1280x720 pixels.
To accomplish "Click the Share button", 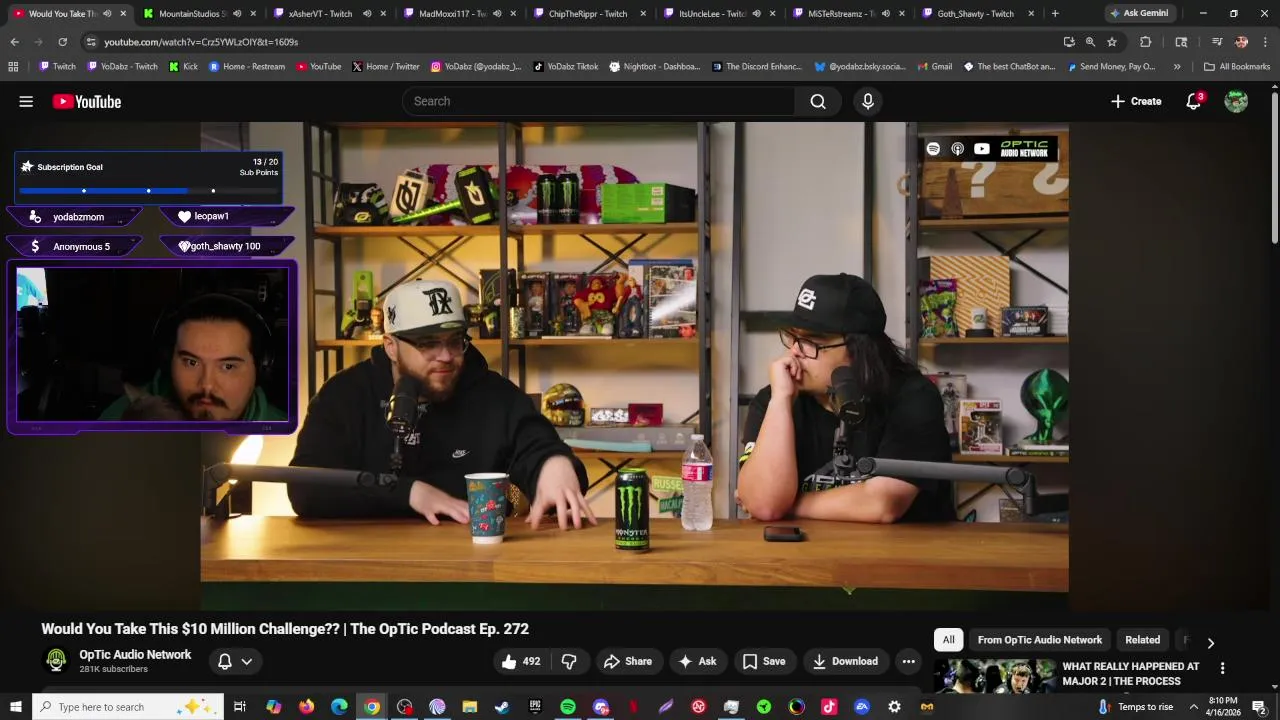I will pos(628,661).
